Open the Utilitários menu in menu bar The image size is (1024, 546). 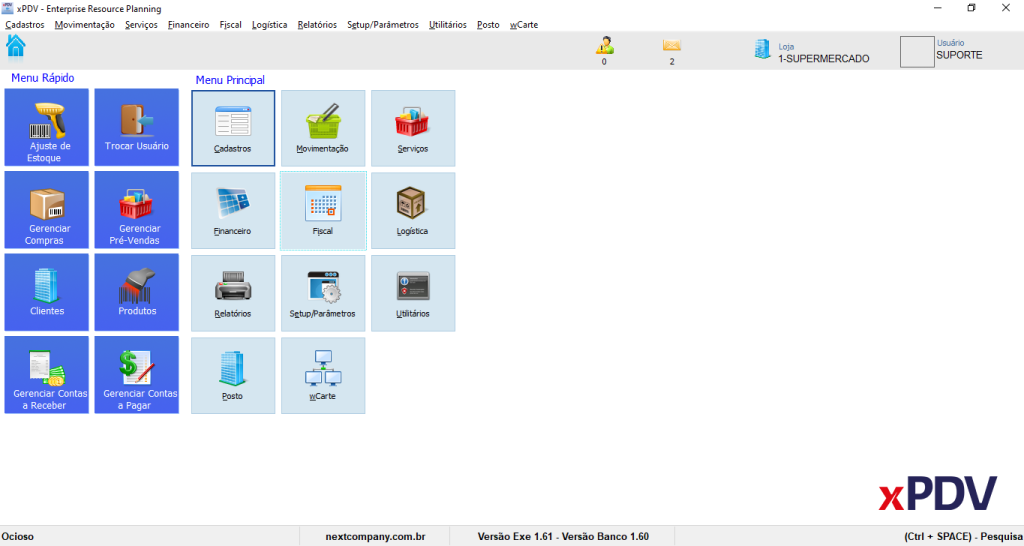pyautogui.click(x=448, y=25)
